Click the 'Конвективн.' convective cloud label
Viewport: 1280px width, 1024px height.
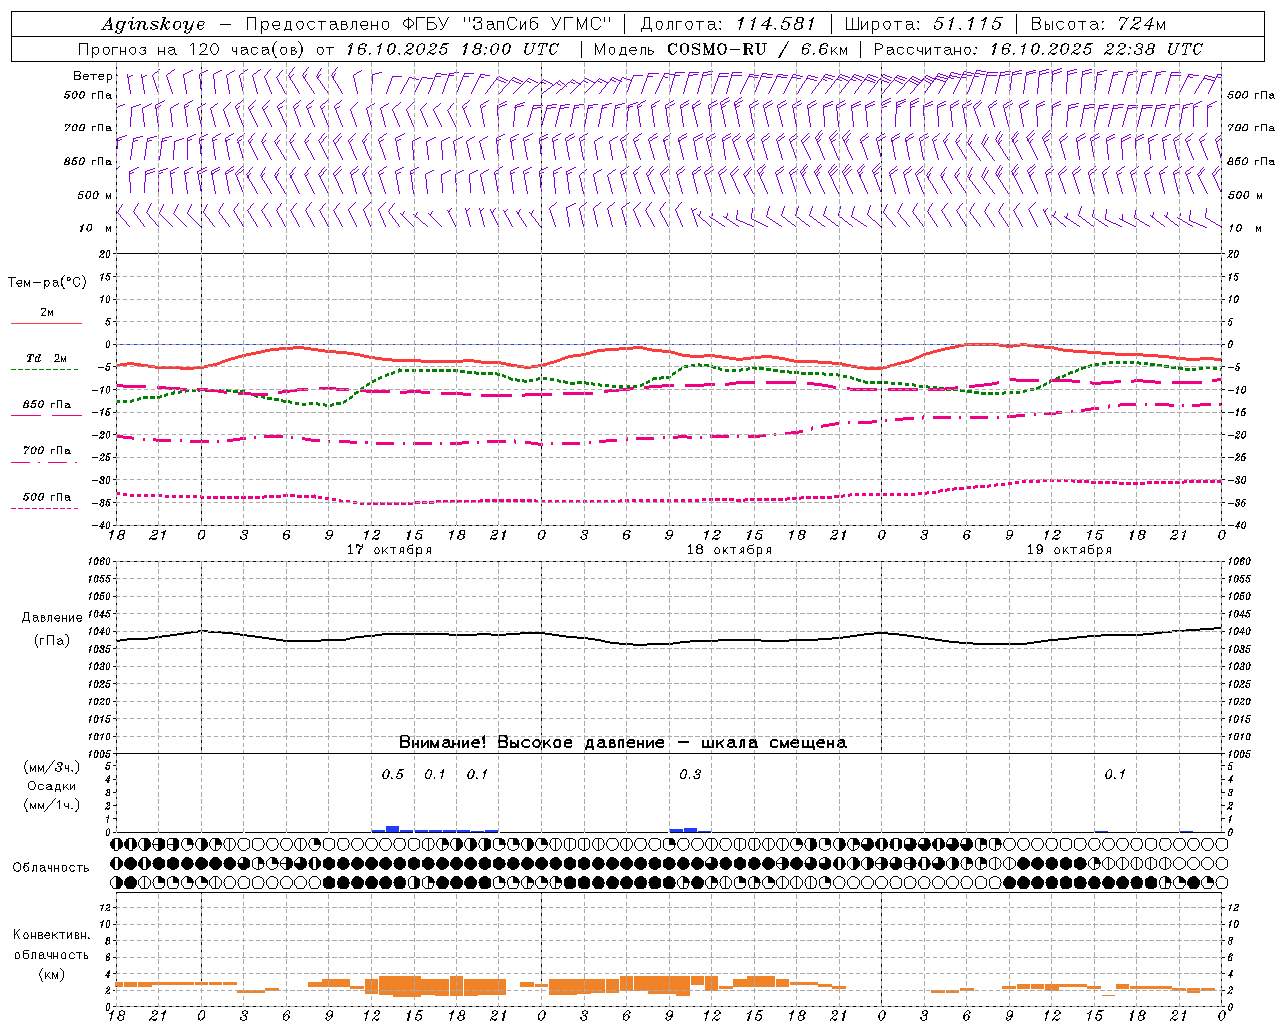click(x=52, y=935)
